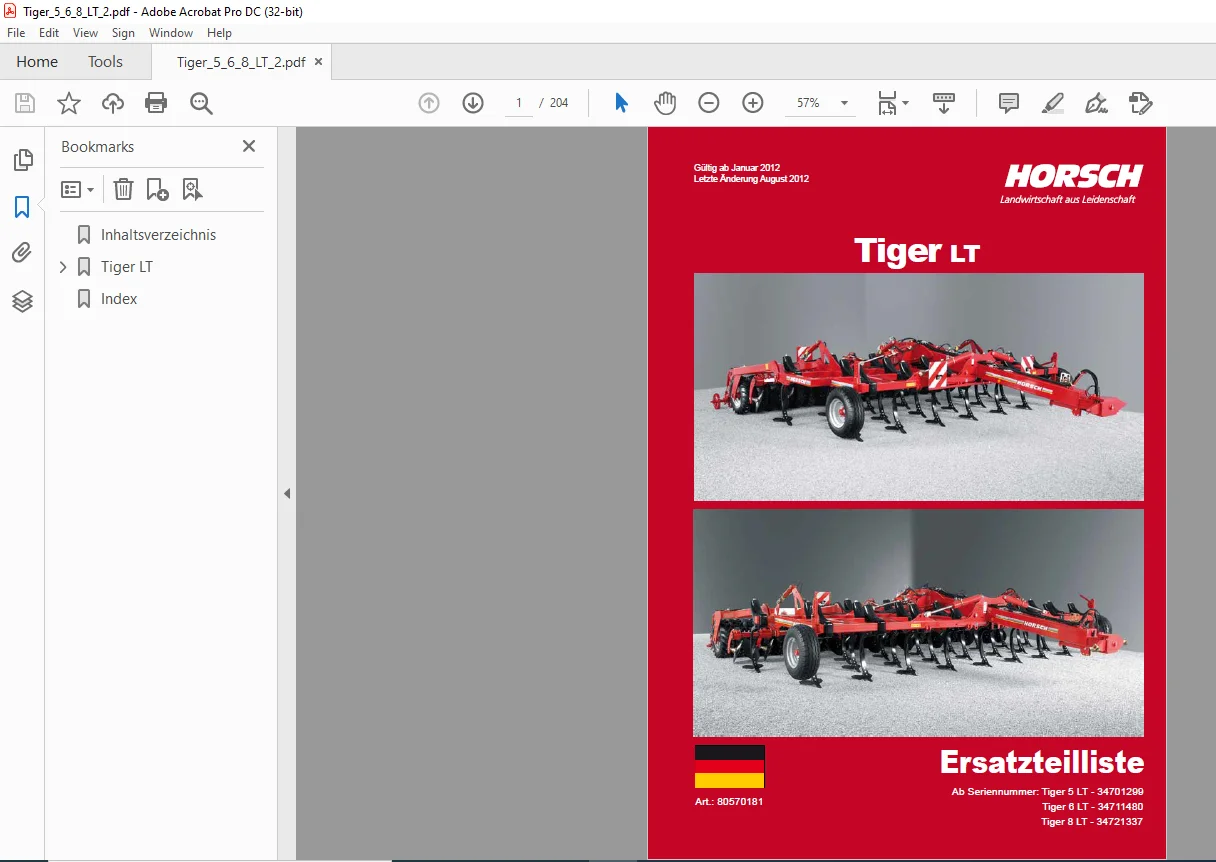Image resolution: width=1216 pixels, height=862 pixels.
Task: Delete selected bookmark with trash icon
Action: 123,189
